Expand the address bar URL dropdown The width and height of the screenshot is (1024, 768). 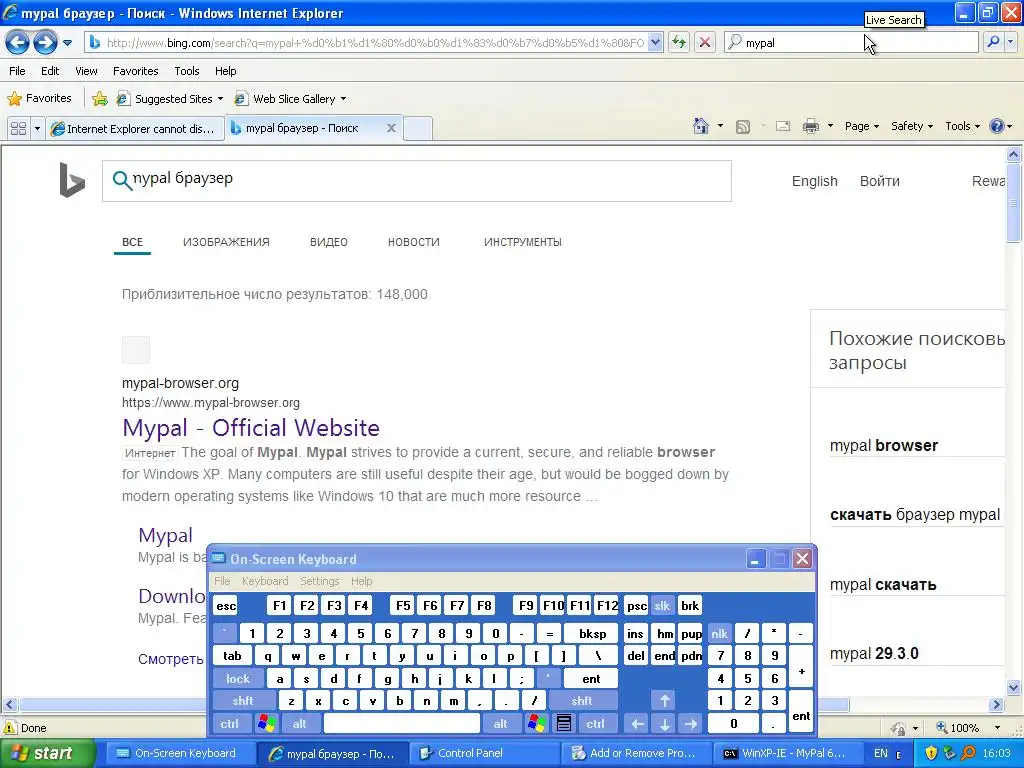[655, 42]
